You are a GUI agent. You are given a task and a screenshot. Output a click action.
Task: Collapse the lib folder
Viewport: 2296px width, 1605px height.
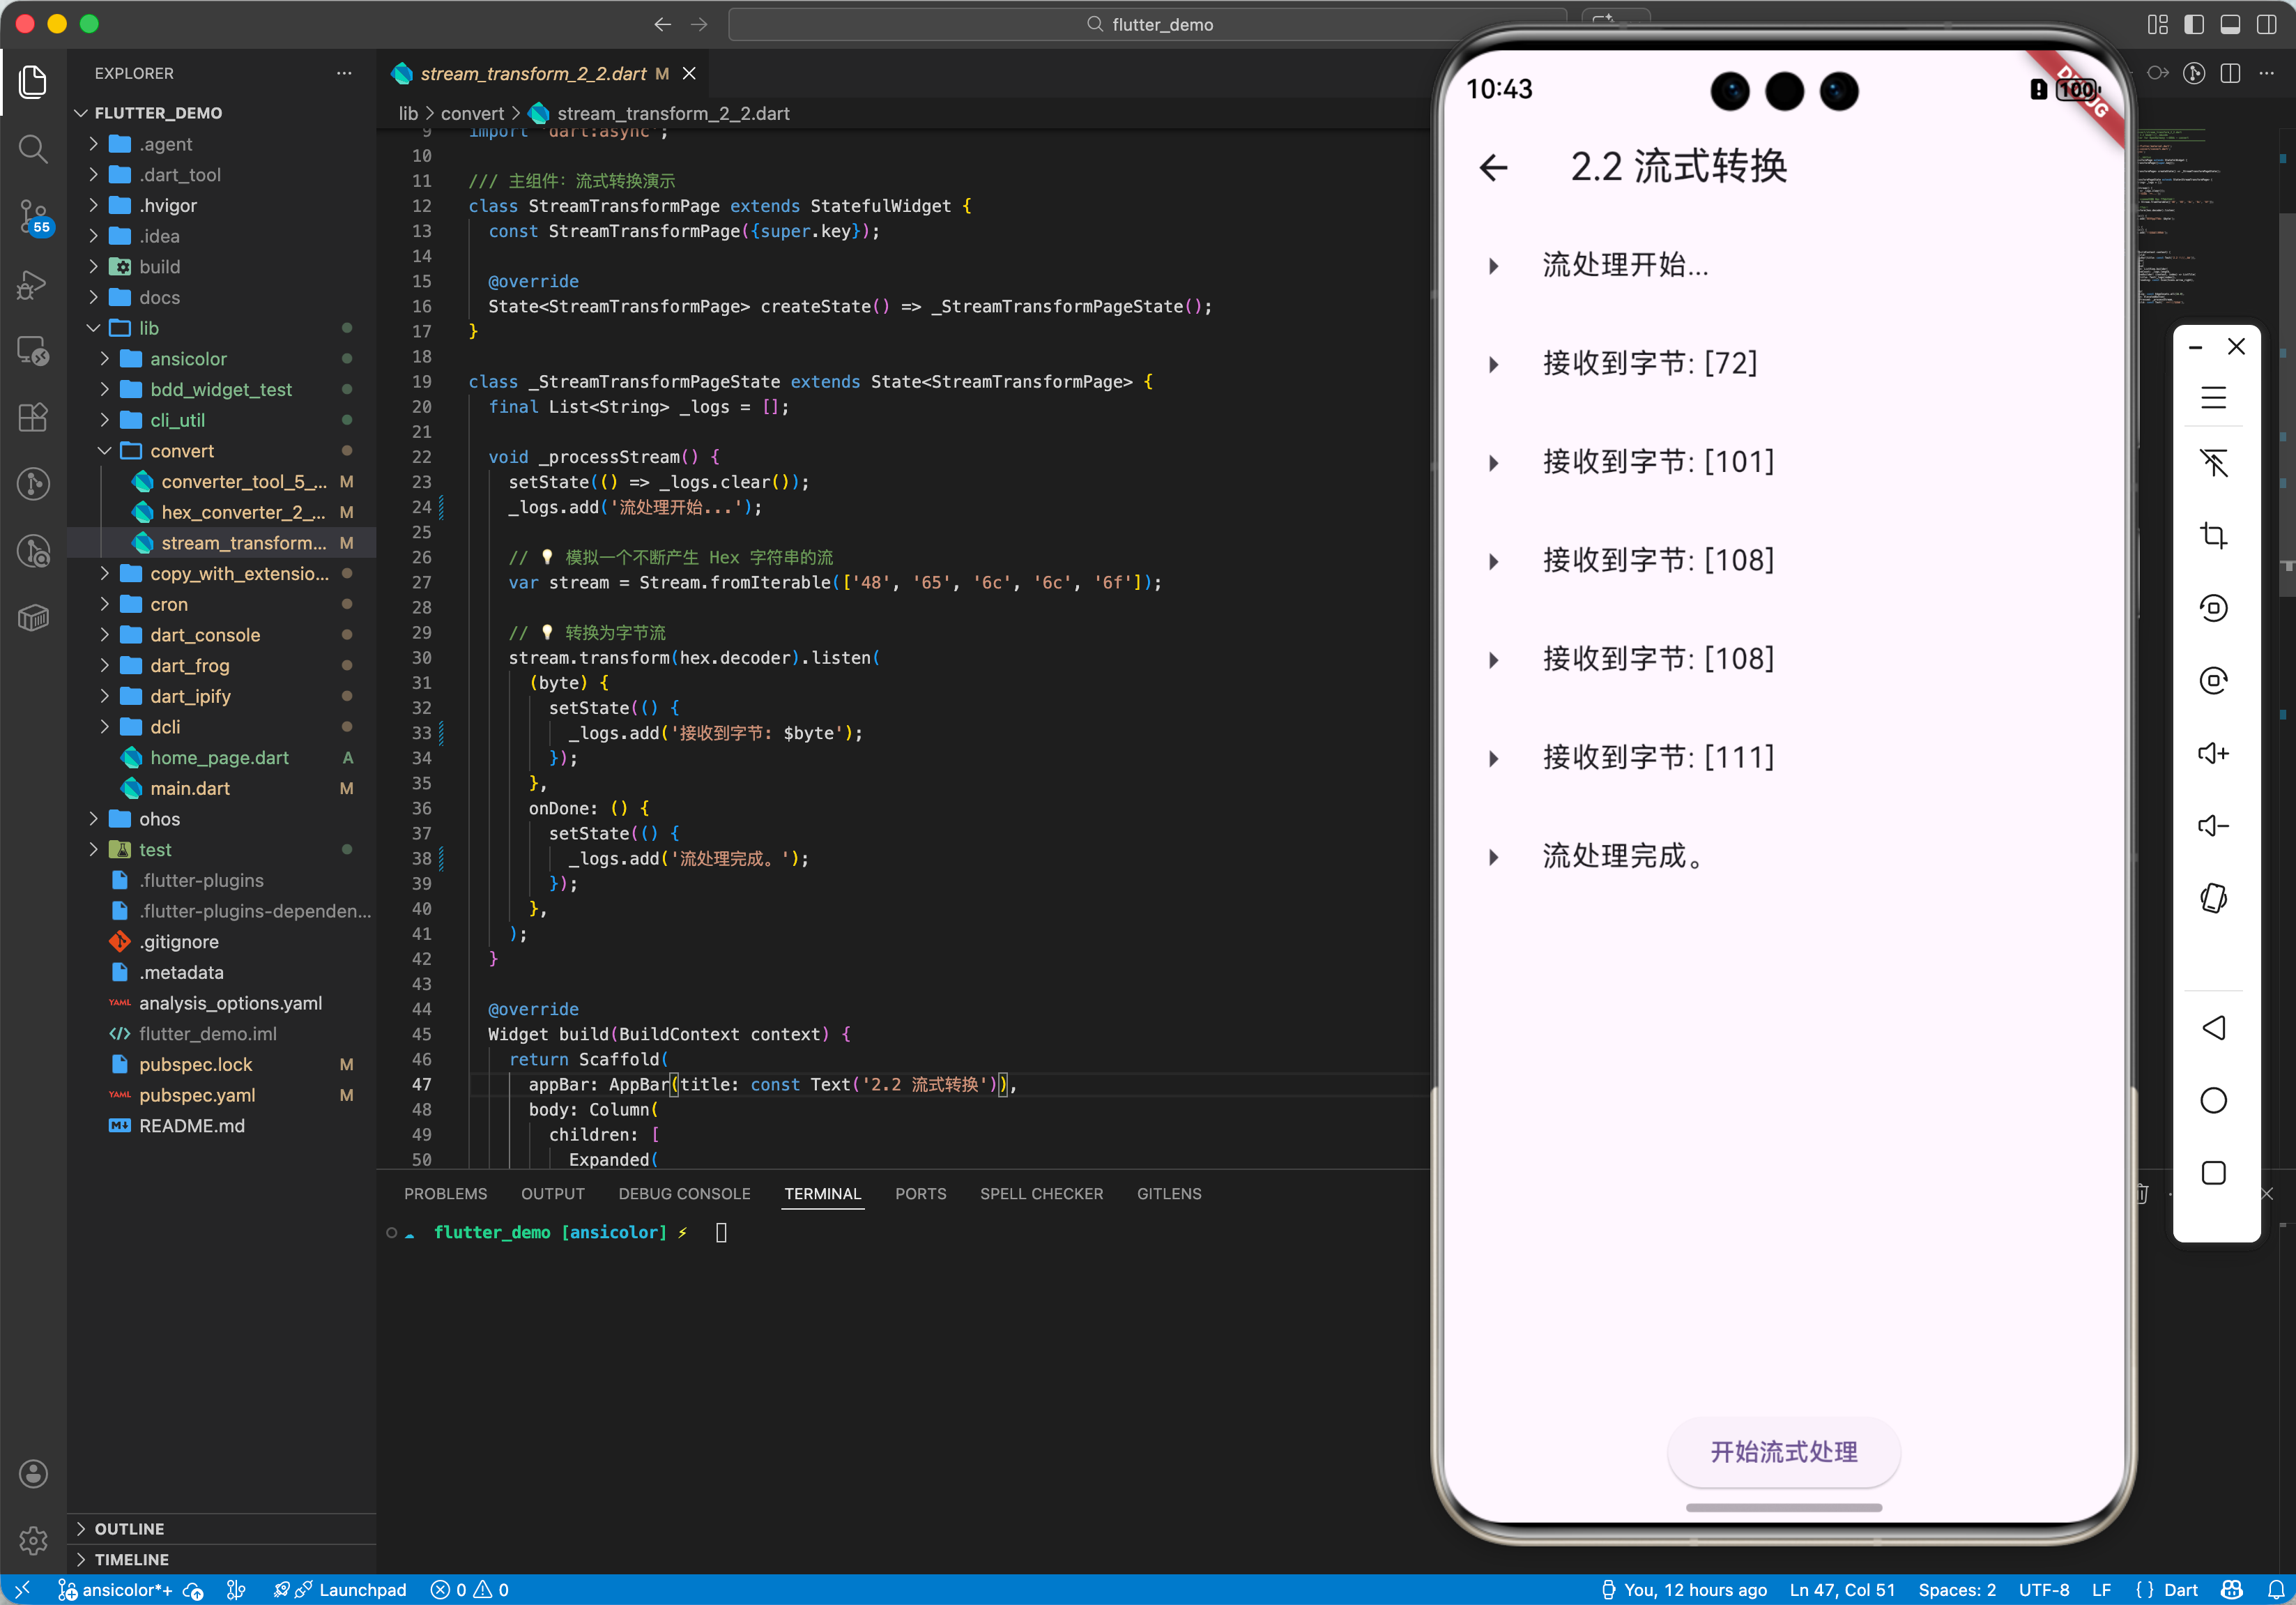pyautogui.click(x=221, y=328)
